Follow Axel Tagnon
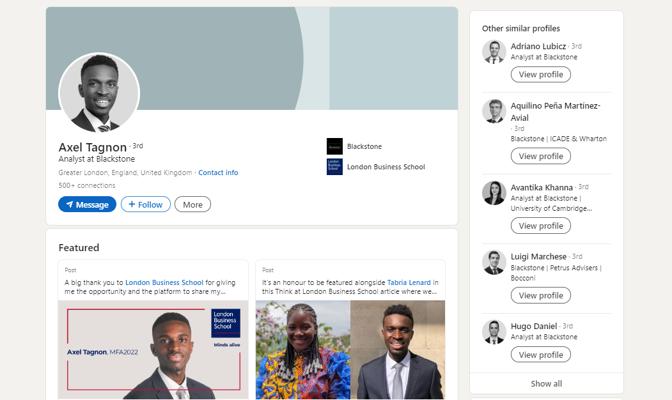Screen dimensions: 672x400 click(x=146, y=204)
